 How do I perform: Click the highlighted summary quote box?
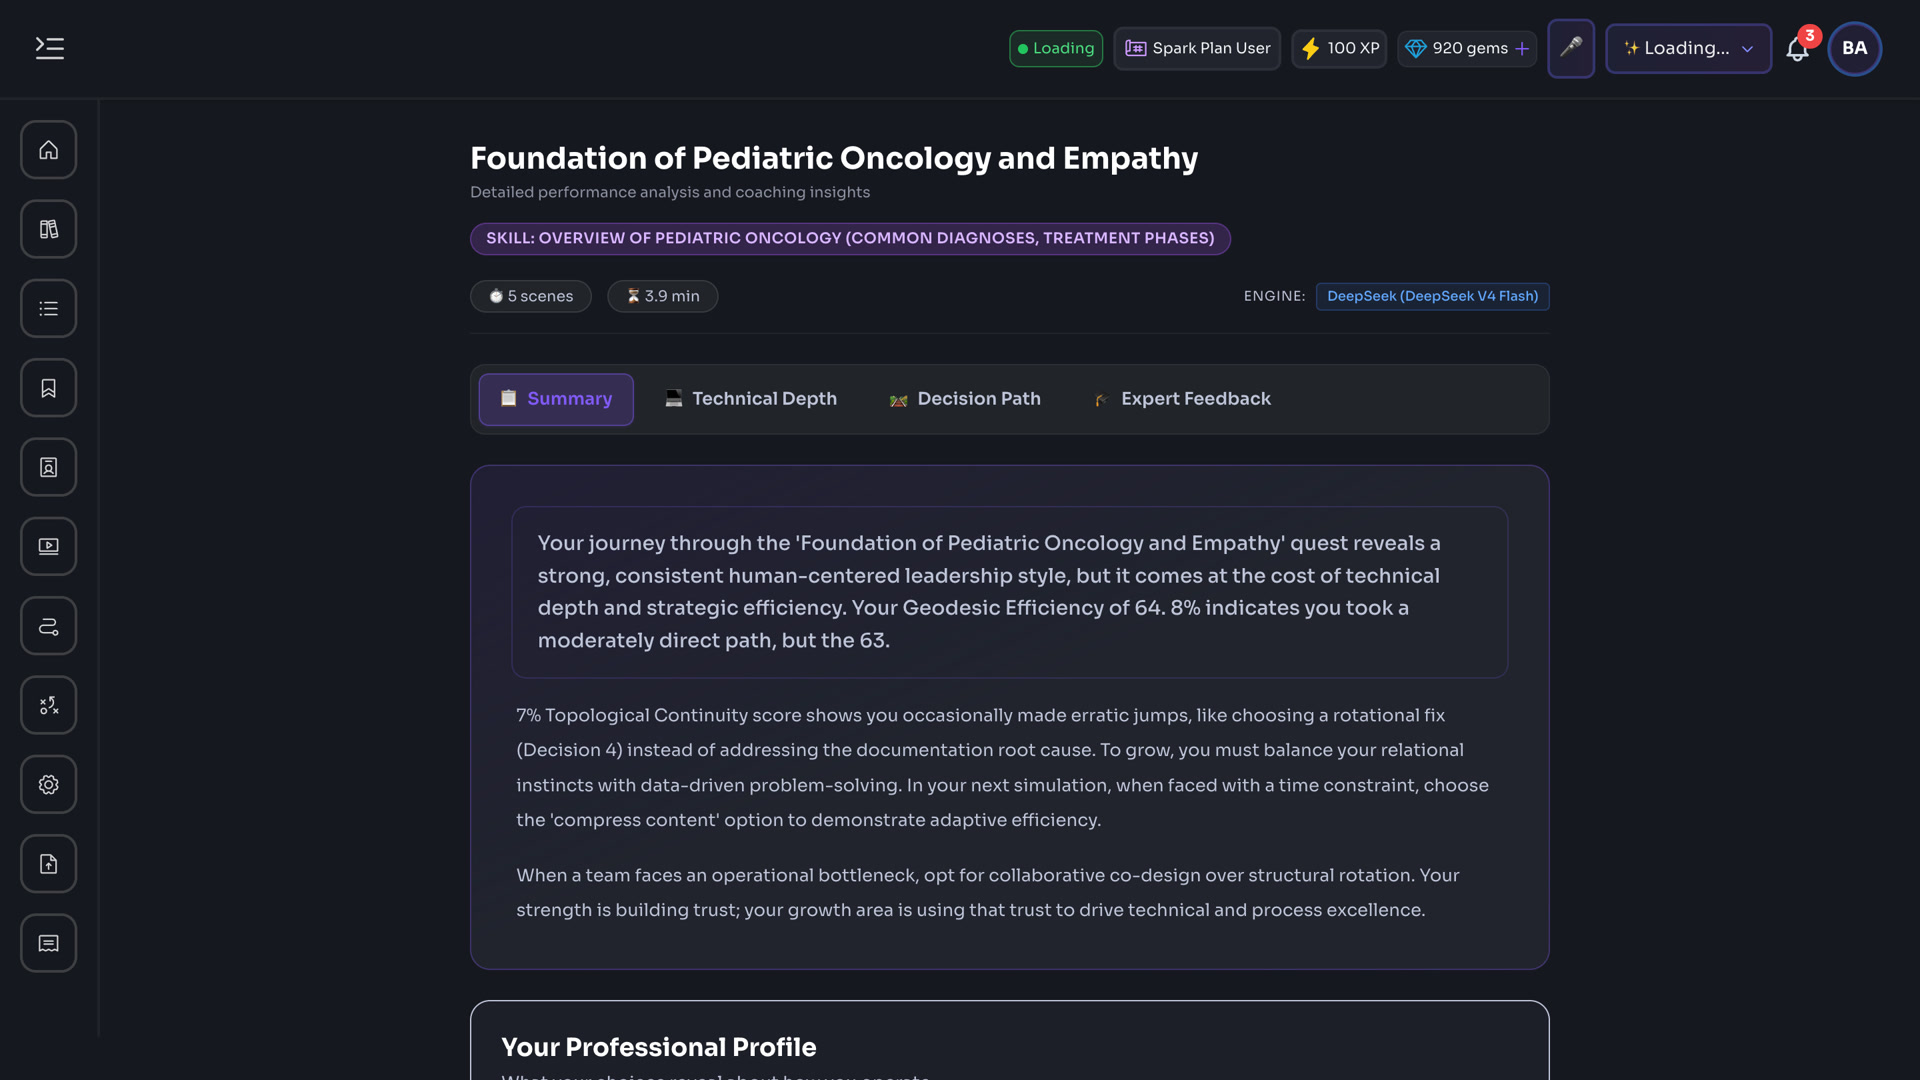coord(1009,592)
